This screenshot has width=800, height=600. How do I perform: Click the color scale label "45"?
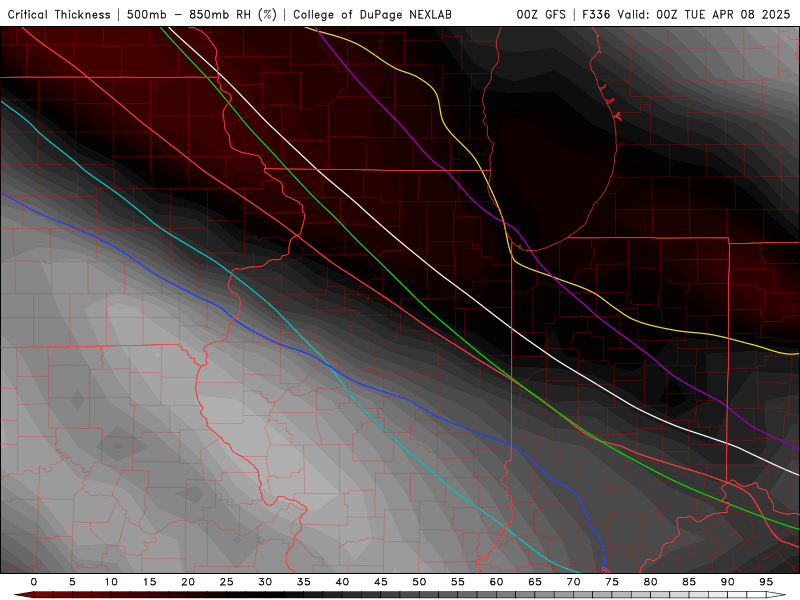coord(381,582)
